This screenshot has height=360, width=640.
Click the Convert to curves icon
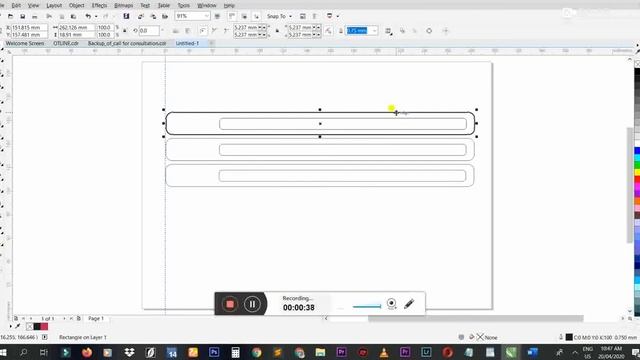pos(429,31)
